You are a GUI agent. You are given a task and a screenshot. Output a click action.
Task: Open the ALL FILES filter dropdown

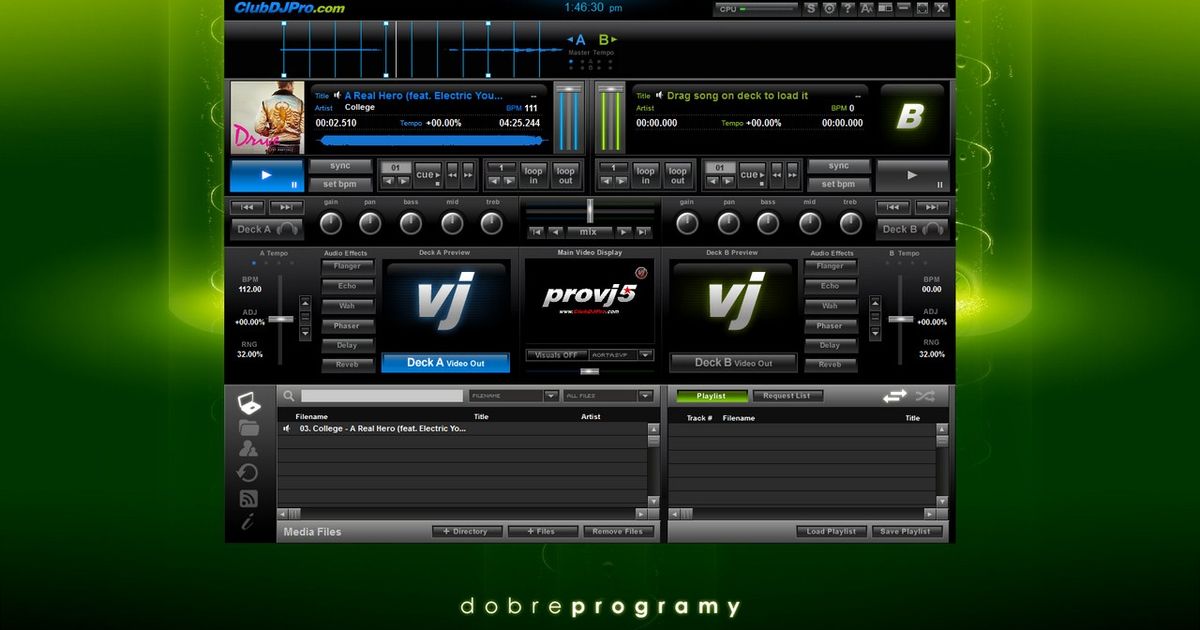click(x=645, y=396)
